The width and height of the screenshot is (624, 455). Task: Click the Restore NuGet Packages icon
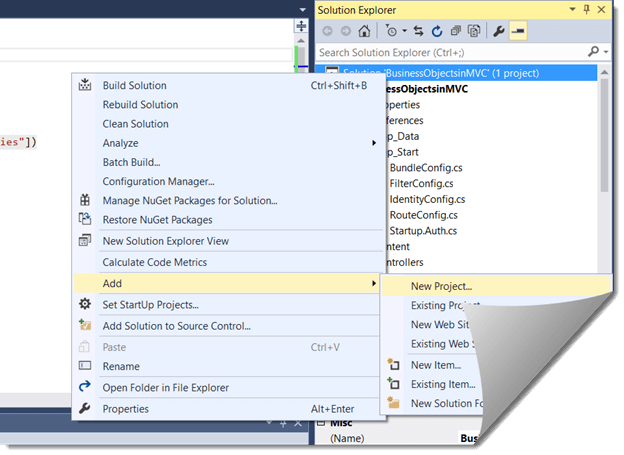tap(85, 219)
